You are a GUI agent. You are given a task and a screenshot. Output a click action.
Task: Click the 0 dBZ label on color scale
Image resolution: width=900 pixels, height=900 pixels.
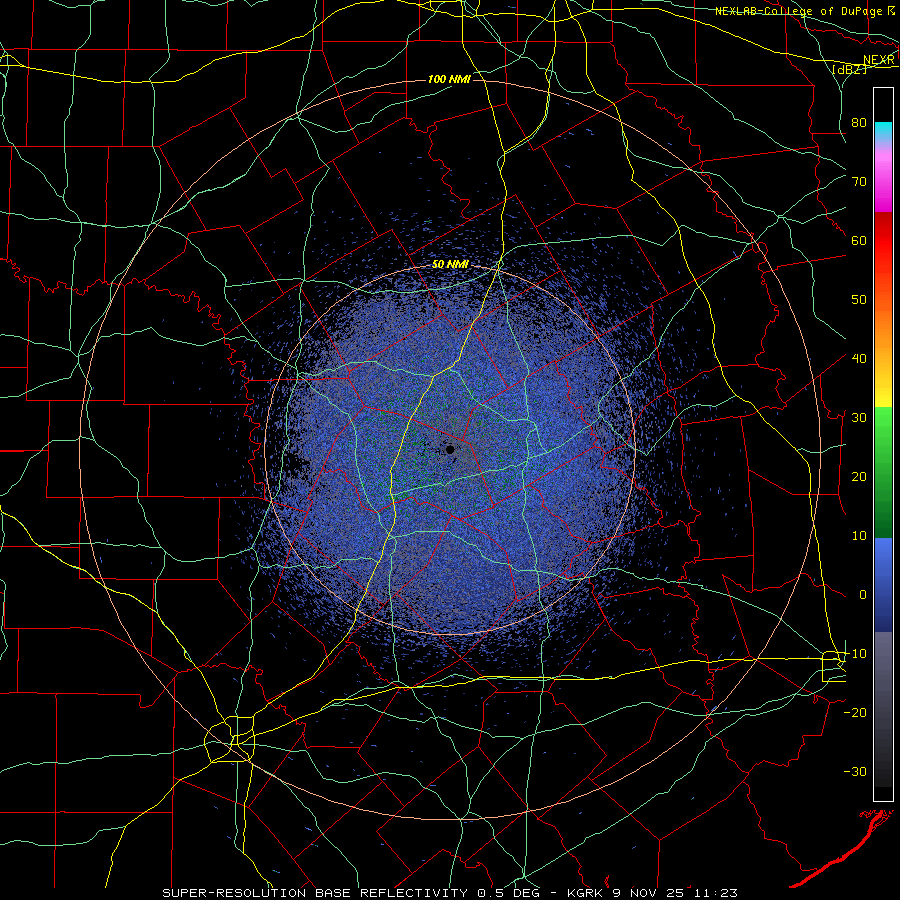(x=863, y=595)
